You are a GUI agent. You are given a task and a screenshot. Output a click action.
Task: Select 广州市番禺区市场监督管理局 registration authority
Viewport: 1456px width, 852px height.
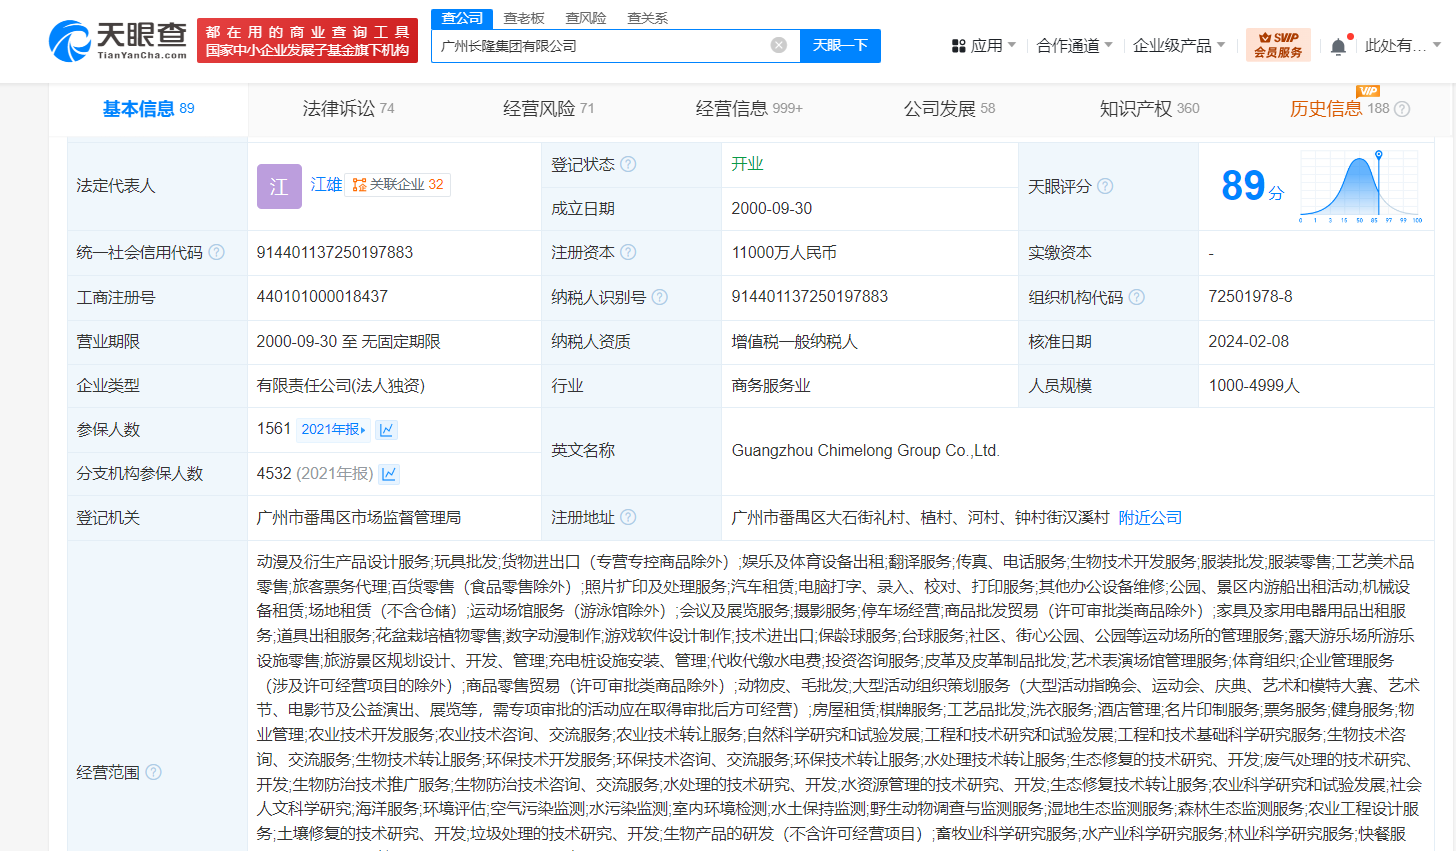(x=359, y=517)
